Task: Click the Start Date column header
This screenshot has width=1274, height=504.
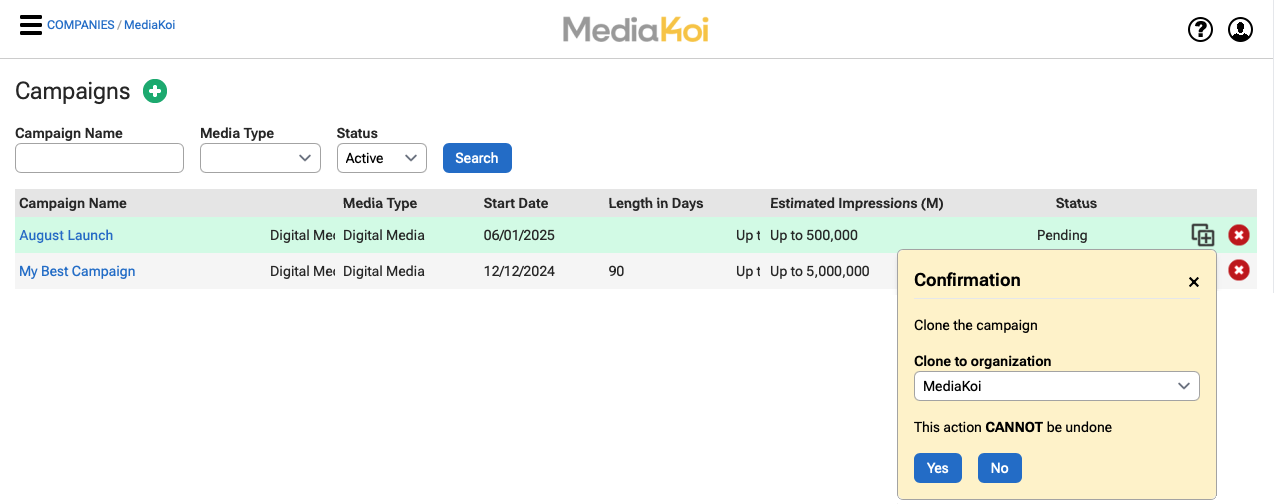Action: [x=516, y=203]
